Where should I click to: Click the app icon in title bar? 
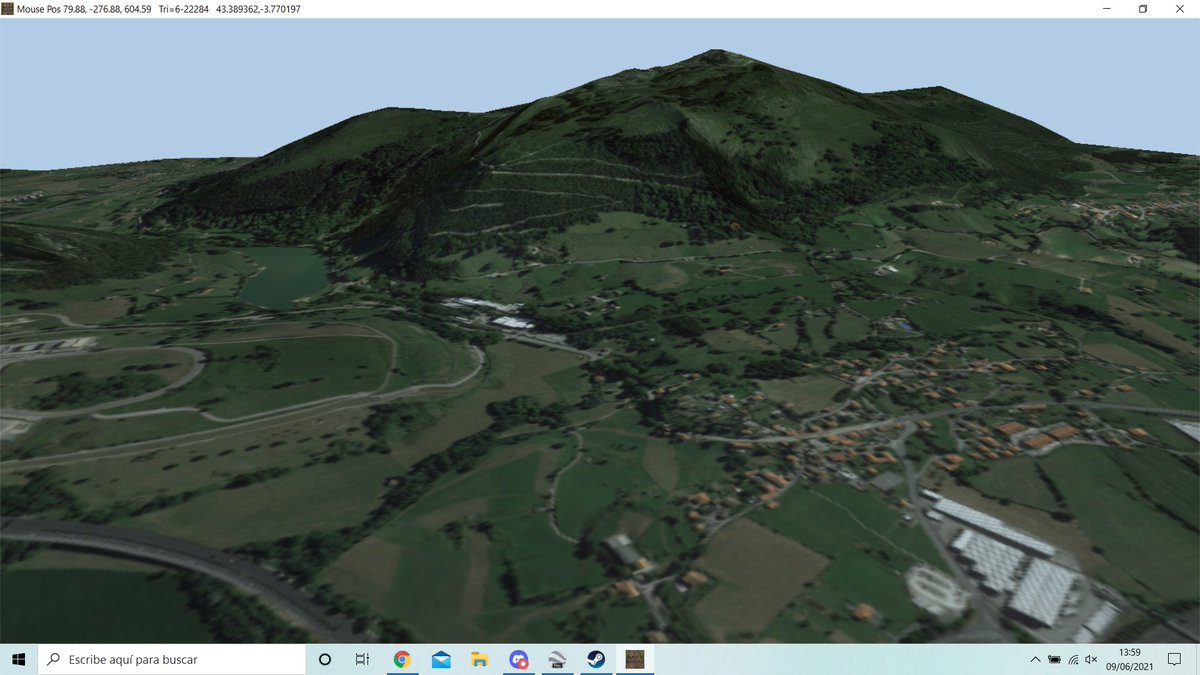click(x=8, y=9)
